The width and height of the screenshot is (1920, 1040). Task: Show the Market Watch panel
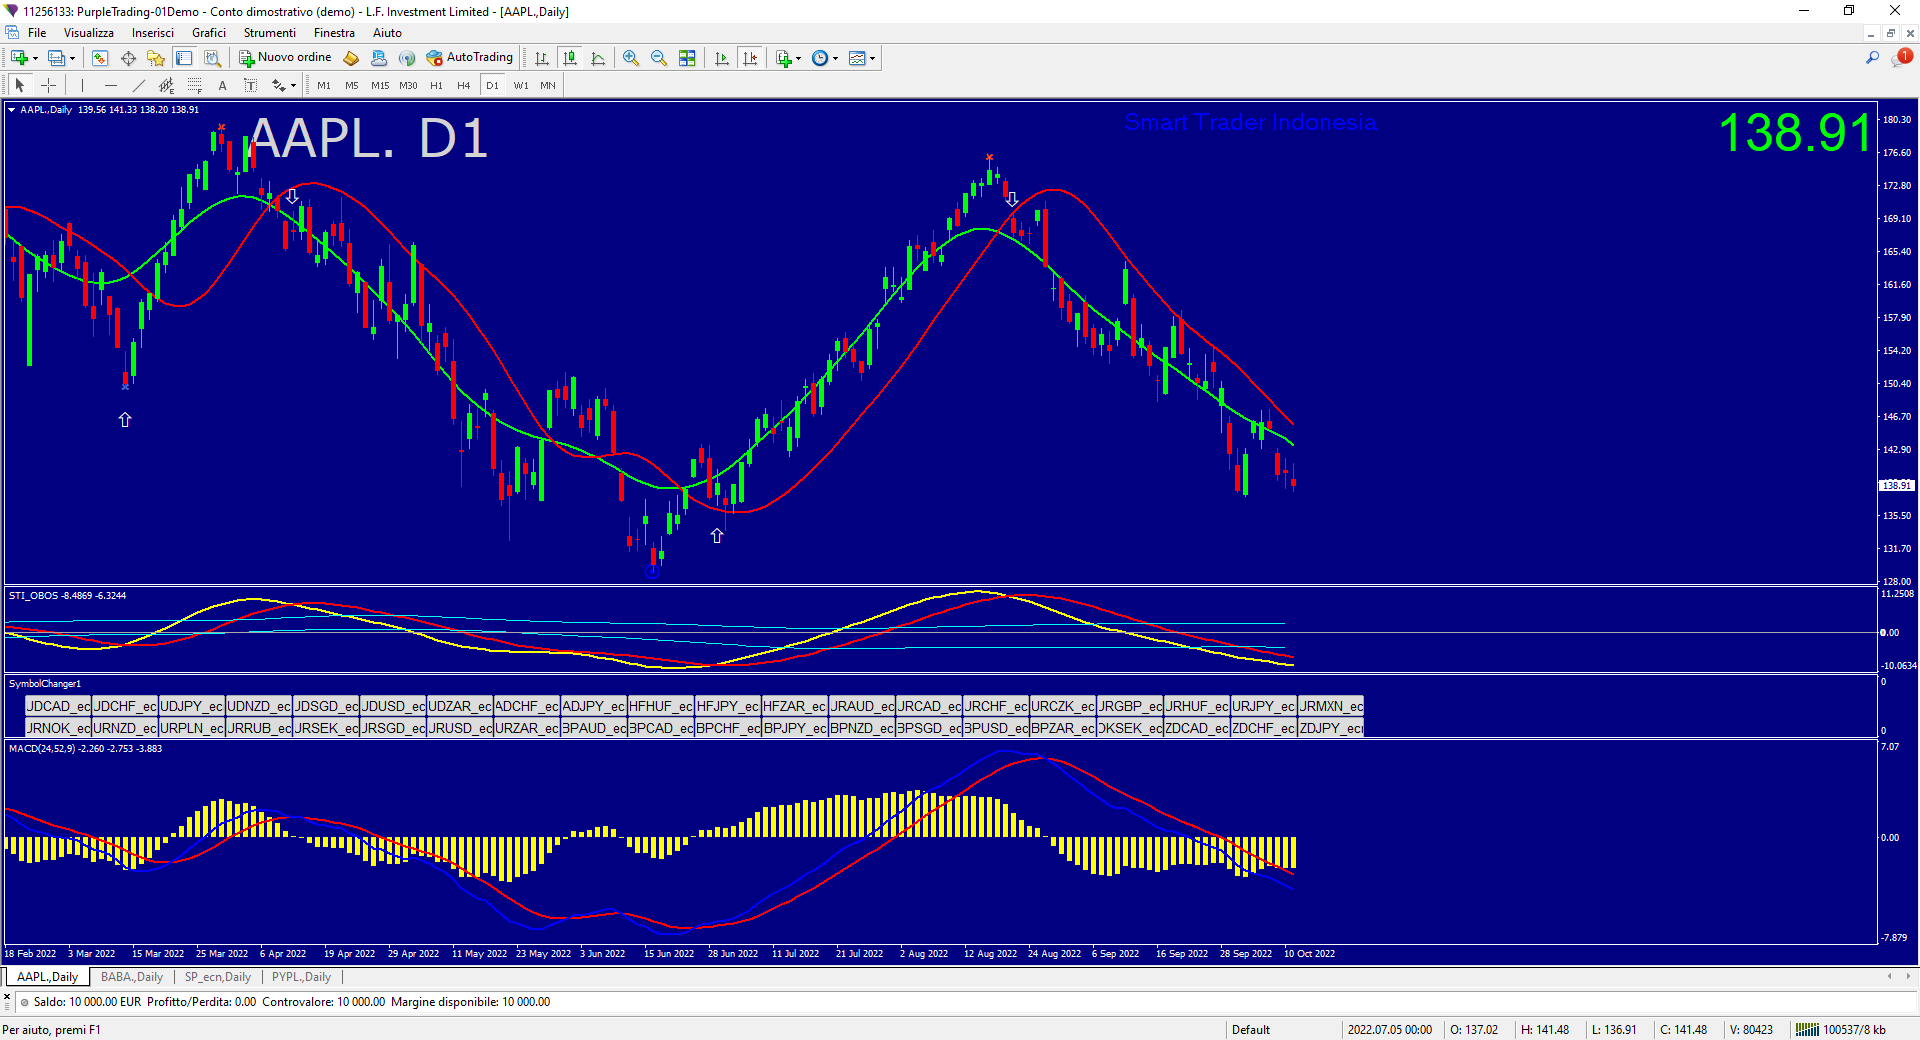[100, 58]
